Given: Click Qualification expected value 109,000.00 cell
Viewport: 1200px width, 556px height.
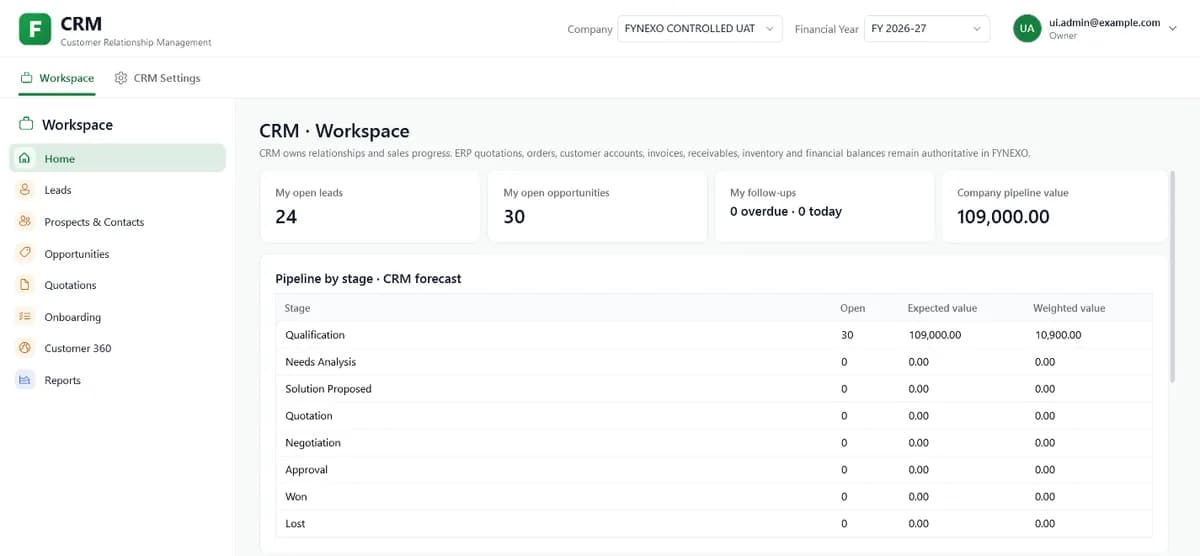Looking at the screenshot, I should point(935,335).
